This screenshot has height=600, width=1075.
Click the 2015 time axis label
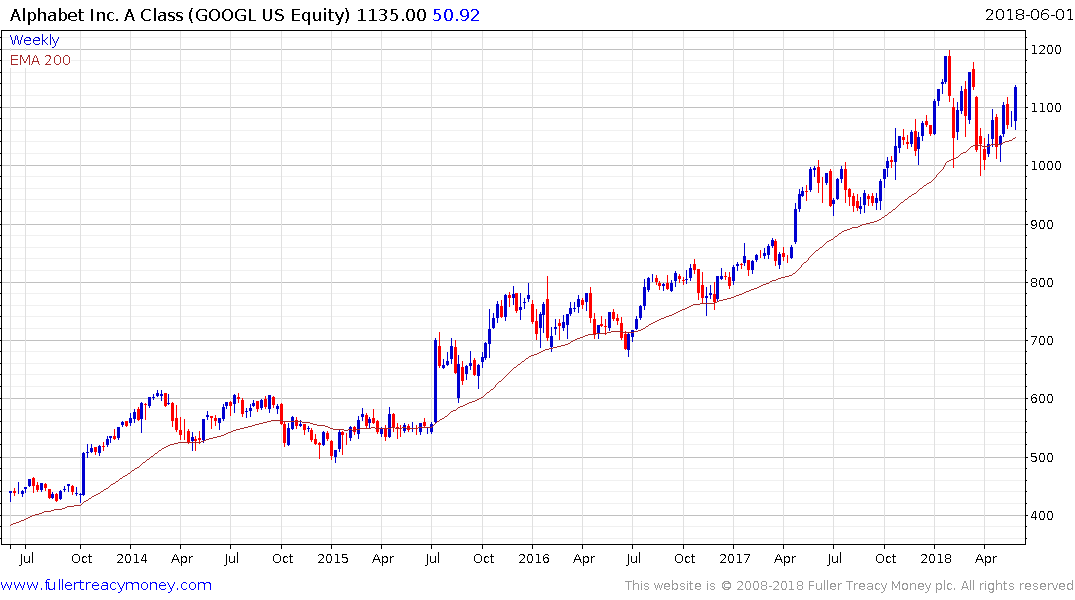(333, 558)
